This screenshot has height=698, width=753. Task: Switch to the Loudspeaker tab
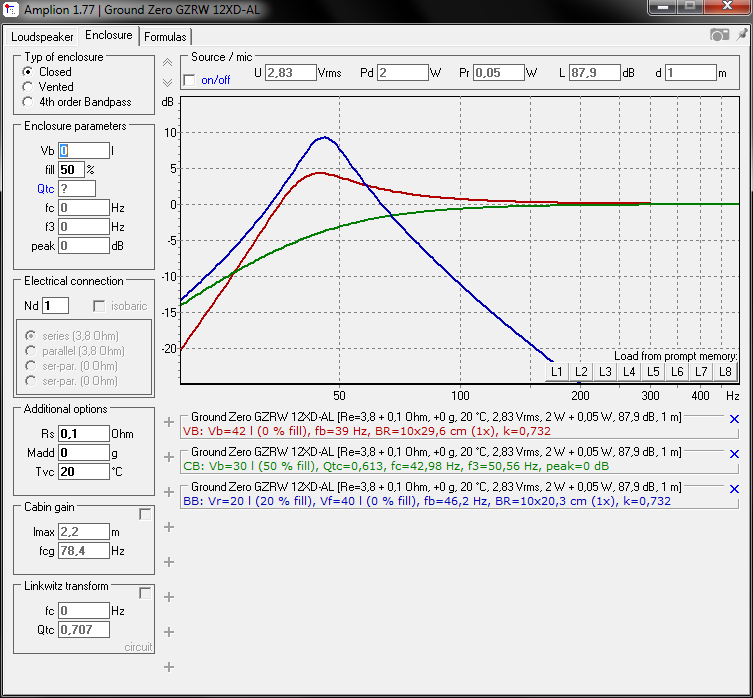coord(42,37)
